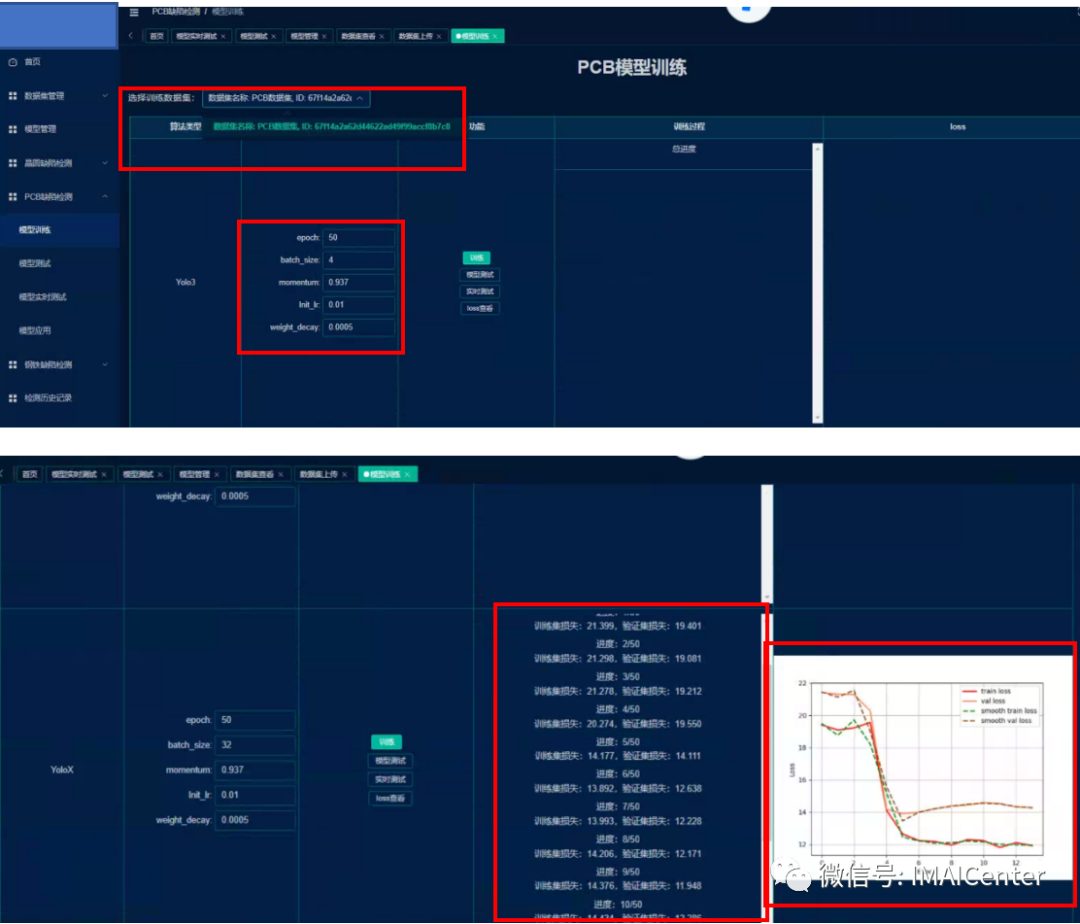
Task: Close the 模型管理 tab in lower screenshot
Action: pos(216,474)
